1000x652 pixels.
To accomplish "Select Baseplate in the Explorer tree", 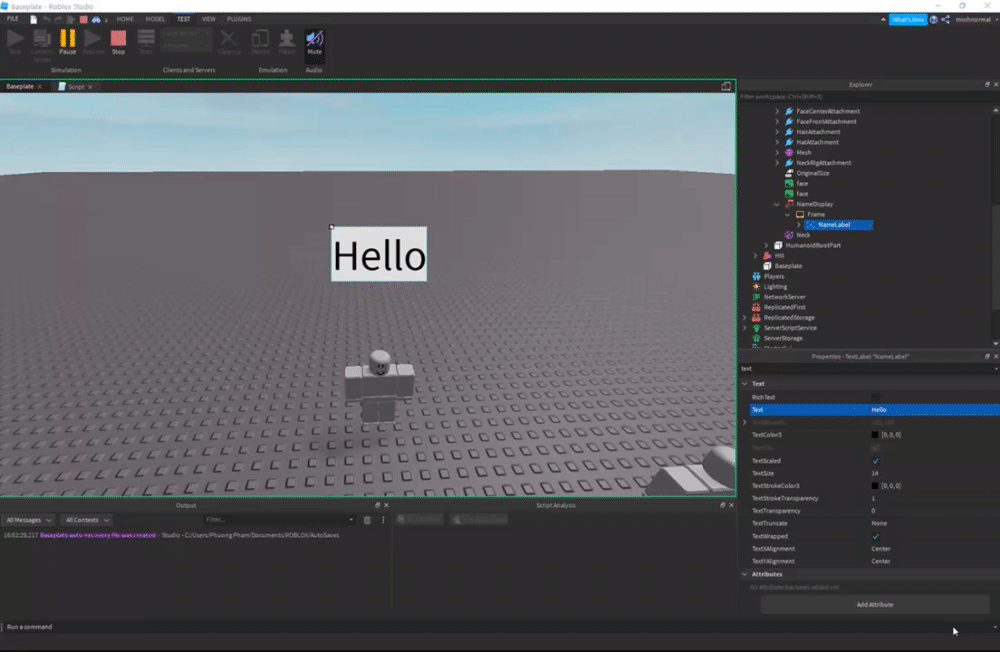I will click(788, 266).
